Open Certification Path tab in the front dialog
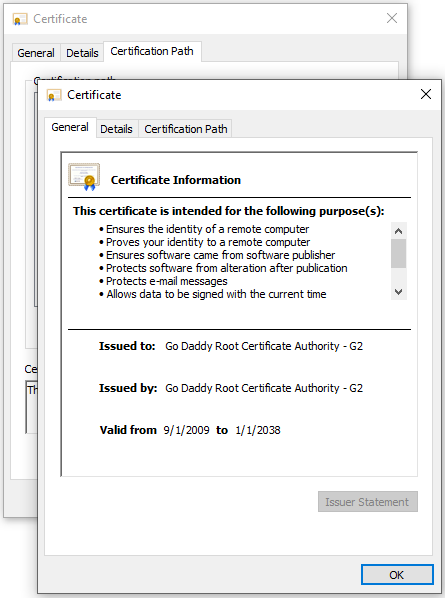This screenshot has height=598, width=445. (x=186, y=129)
